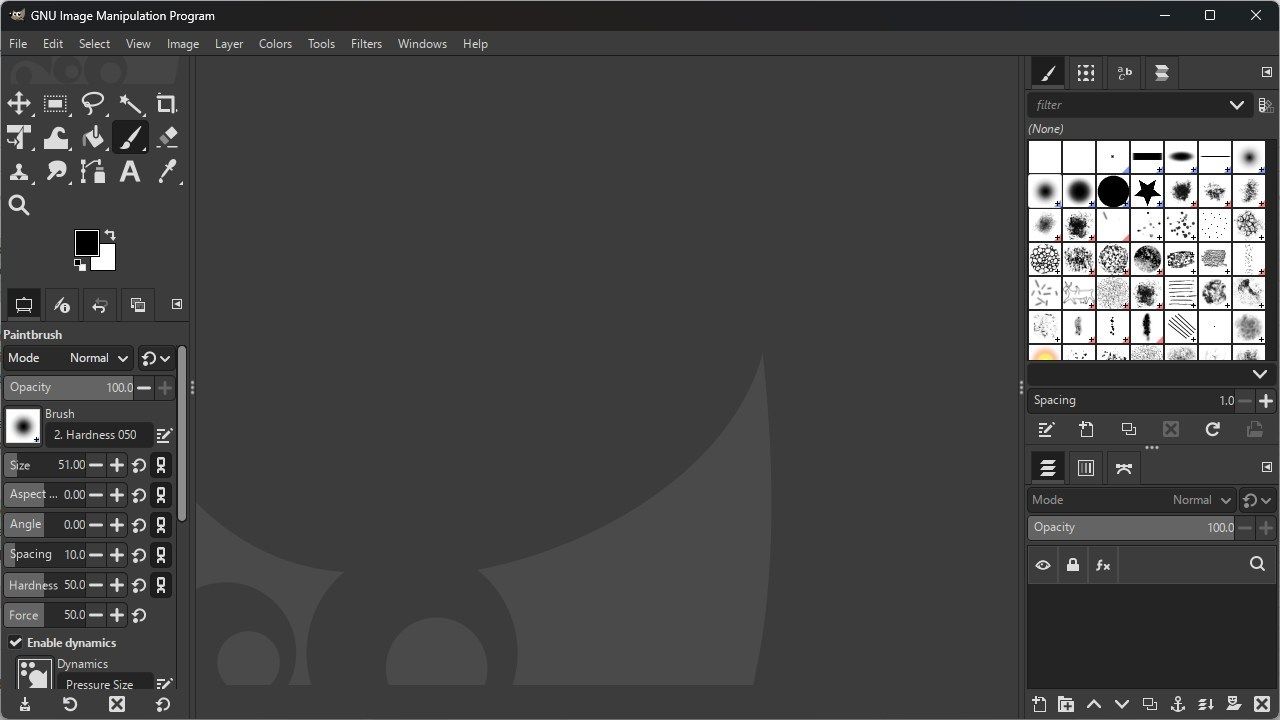Click the brush name field Hardness 050
This screenshot has width=1280, height=720.
[99, 435]
